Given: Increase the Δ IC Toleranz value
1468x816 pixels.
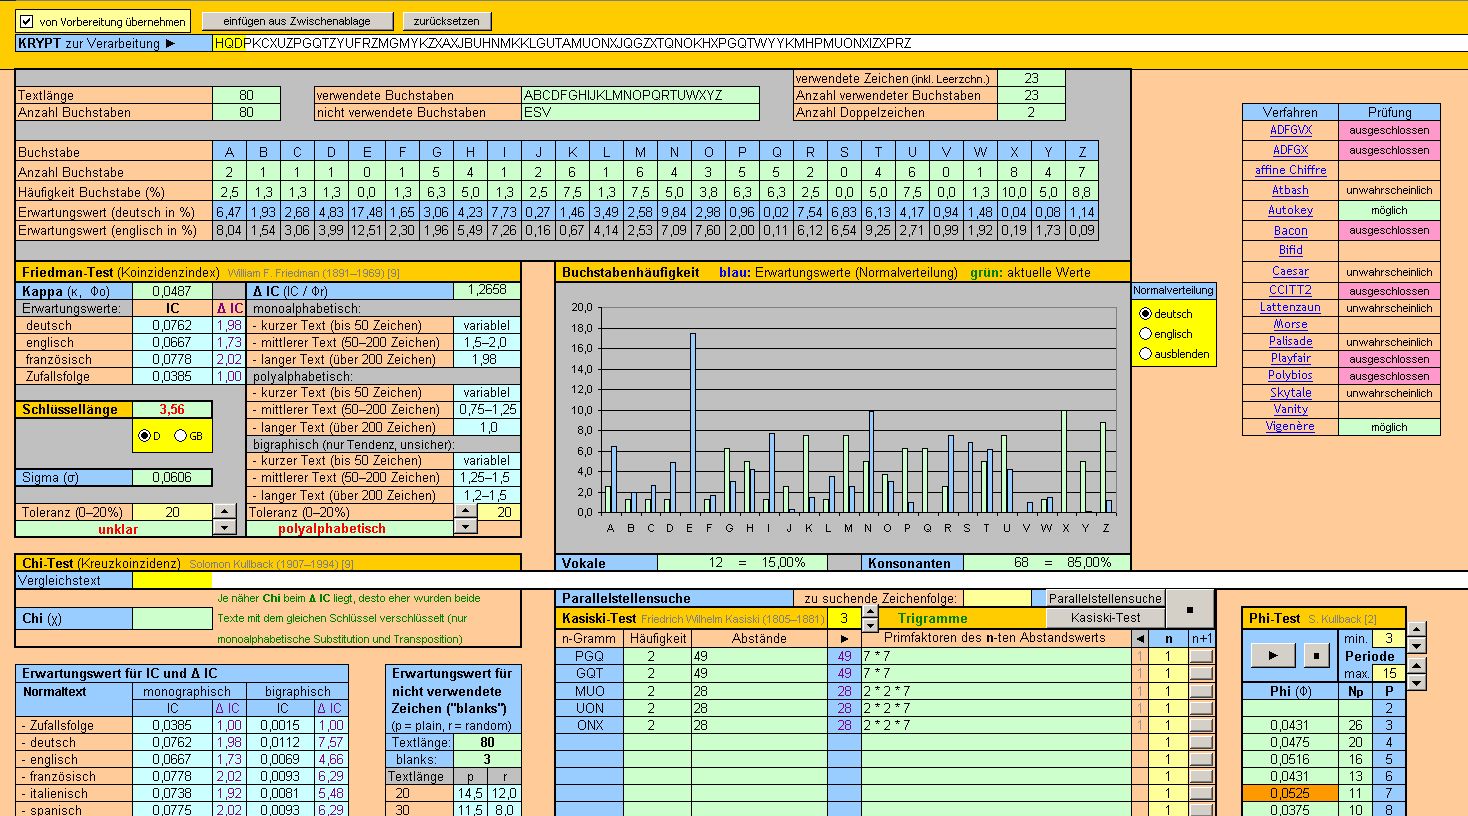Looking at the screenshot, I should (465, 511).
